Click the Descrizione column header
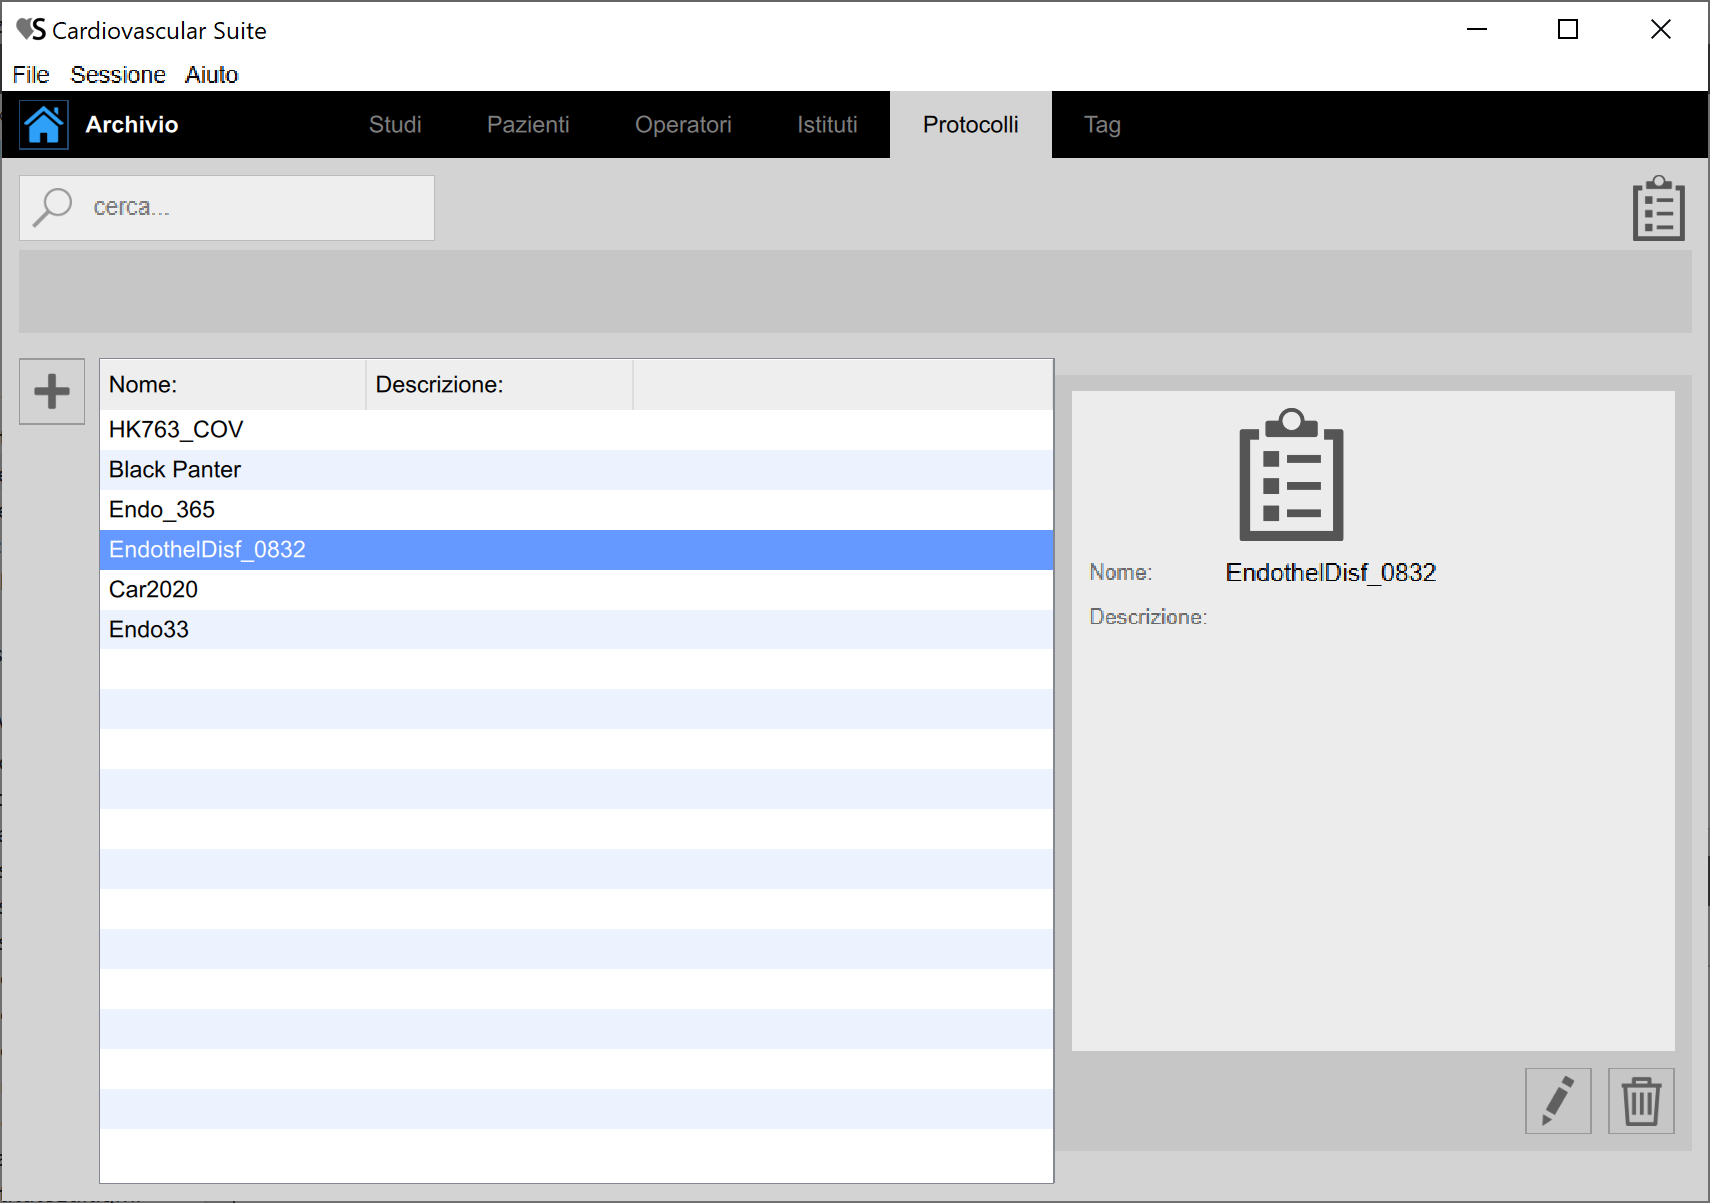The height and width of the screenshot is (1203, 1710). pos(498,385)
